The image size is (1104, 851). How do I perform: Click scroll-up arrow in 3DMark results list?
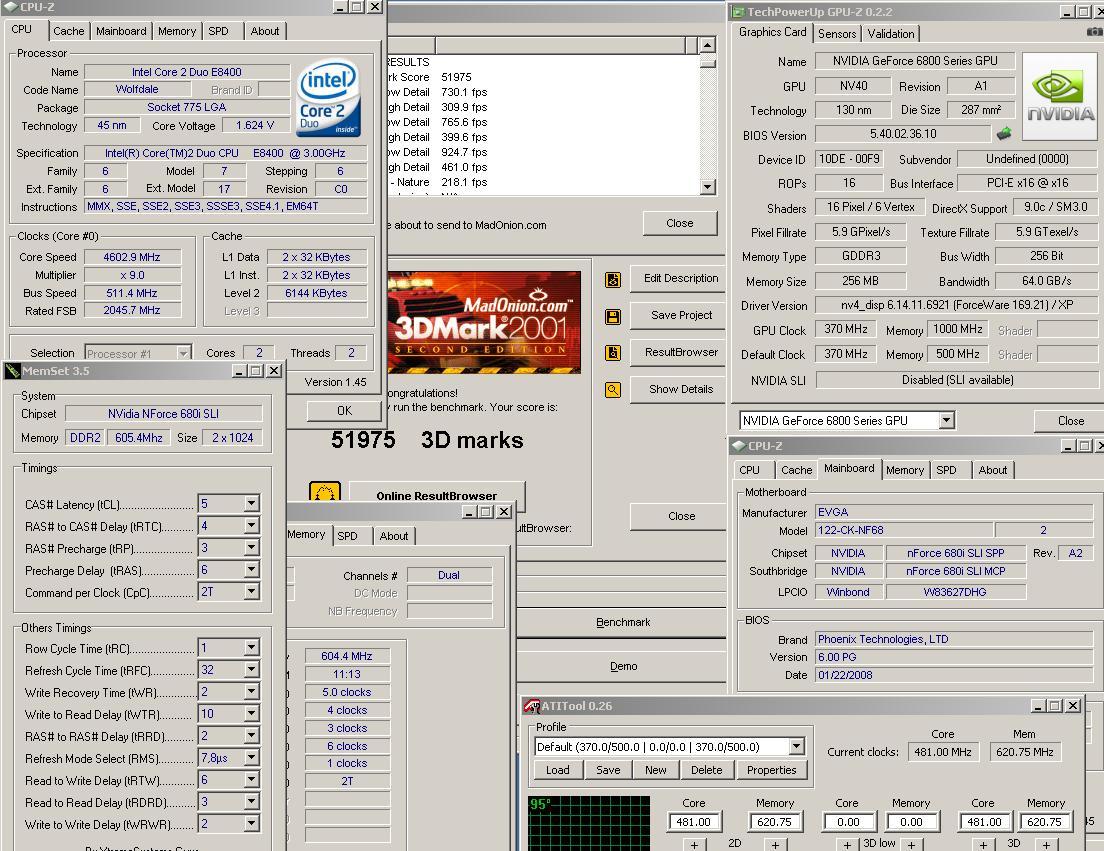(x=708, y=45)
